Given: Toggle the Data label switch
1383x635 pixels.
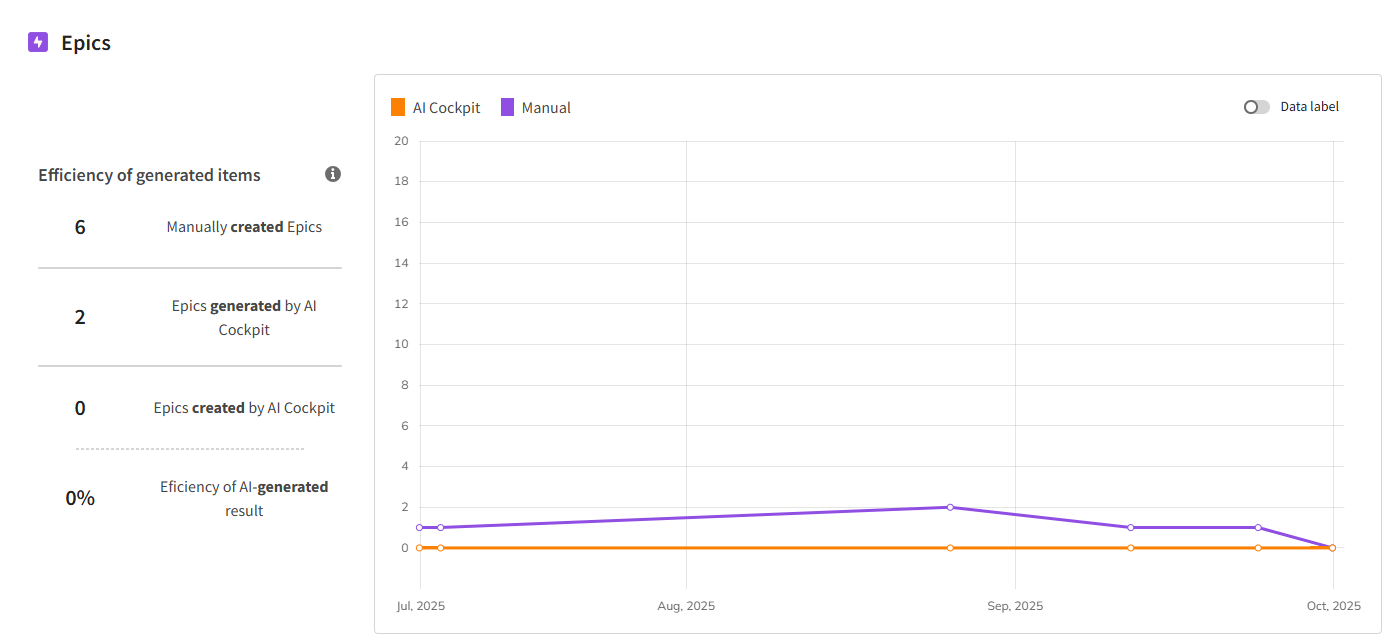Looking at the screenshot, I should tap(1256, 107).
